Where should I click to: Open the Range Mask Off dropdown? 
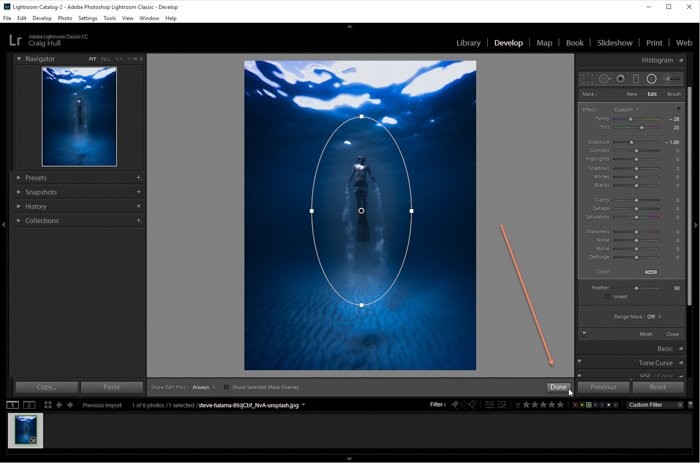tap(654, 317)
